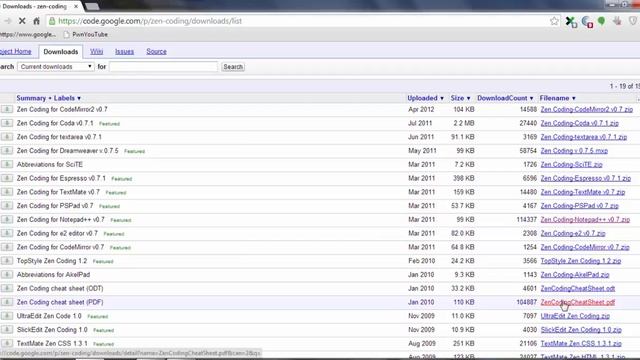Image resolution: width=640 pixels, height=360 pixels.
Task: Open the TopStyle.Zen.Coding.1.2.zip link
Action: pyautogui.click(x=581, y=261)
